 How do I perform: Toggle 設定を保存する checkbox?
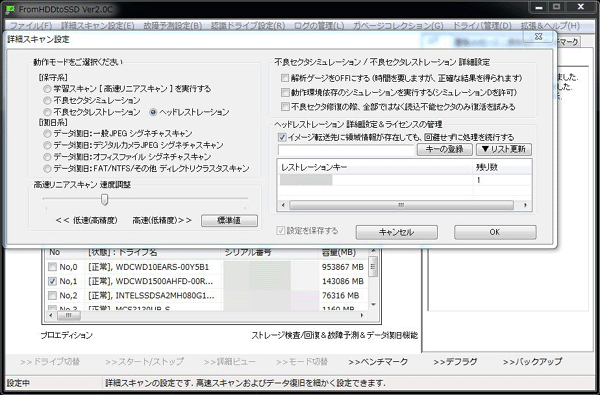(x=281, y=230)
